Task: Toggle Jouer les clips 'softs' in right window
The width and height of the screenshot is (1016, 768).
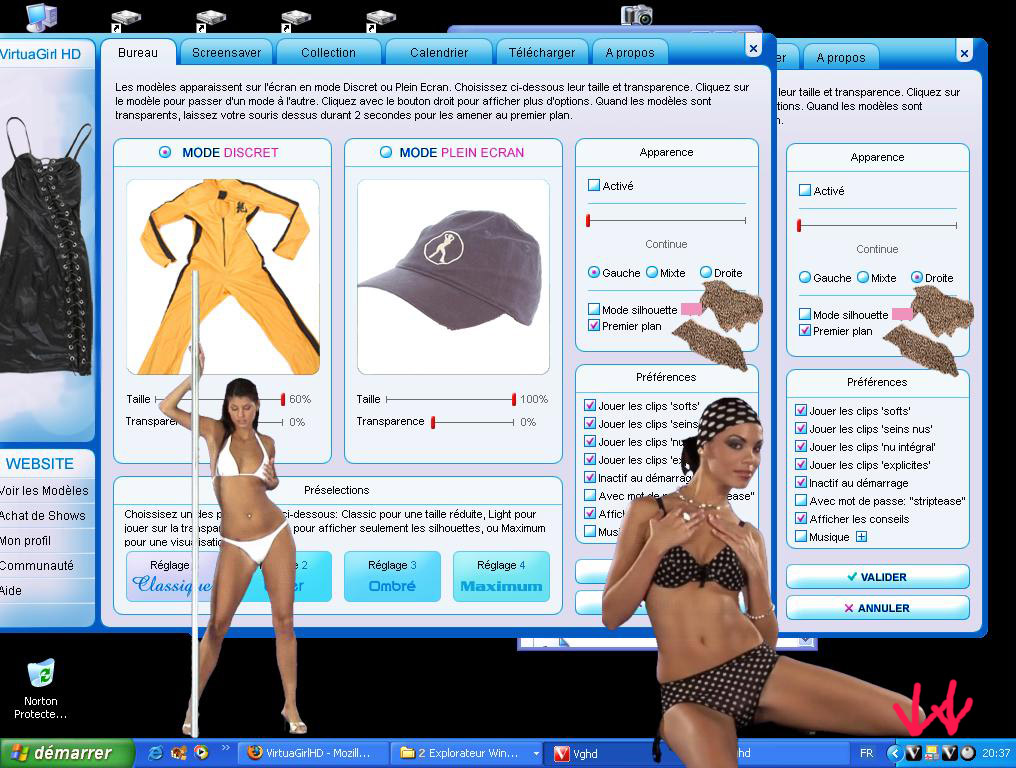Action: tap(801, 410)
